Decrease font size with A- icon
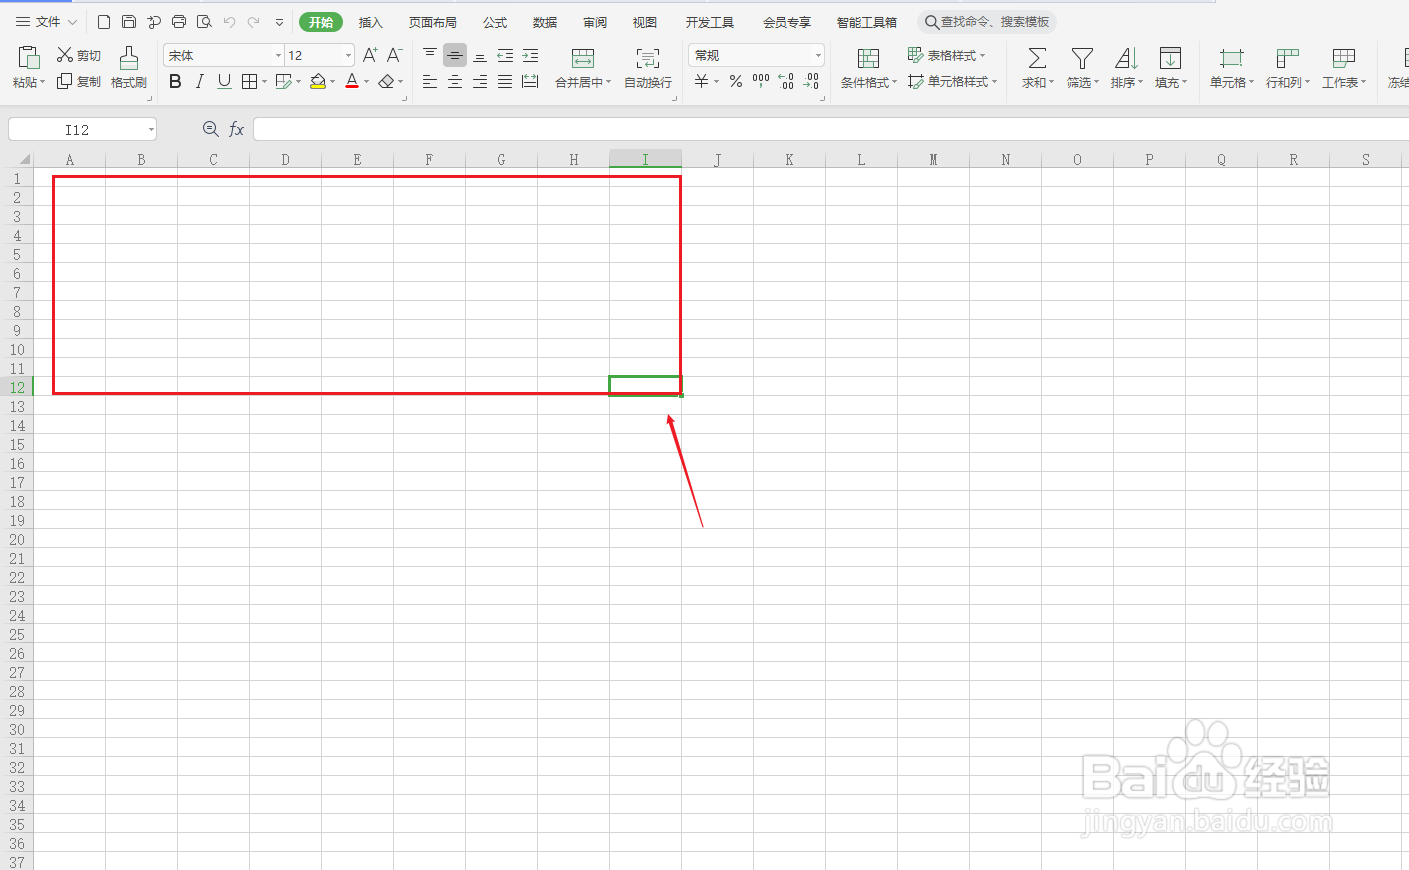 pyautogui.click(x=395, y=55)
